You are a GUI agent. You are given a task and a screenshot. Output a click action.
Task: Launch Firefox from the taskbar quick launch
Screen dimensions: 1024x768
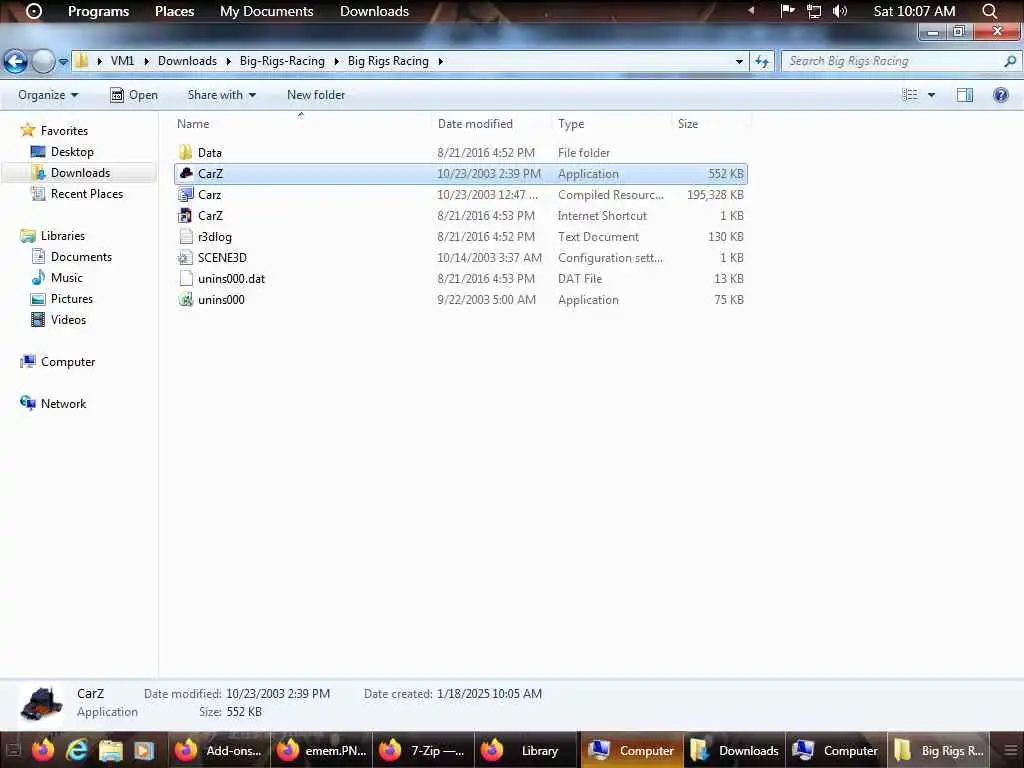pyautogui.click(x=42, y=750)
